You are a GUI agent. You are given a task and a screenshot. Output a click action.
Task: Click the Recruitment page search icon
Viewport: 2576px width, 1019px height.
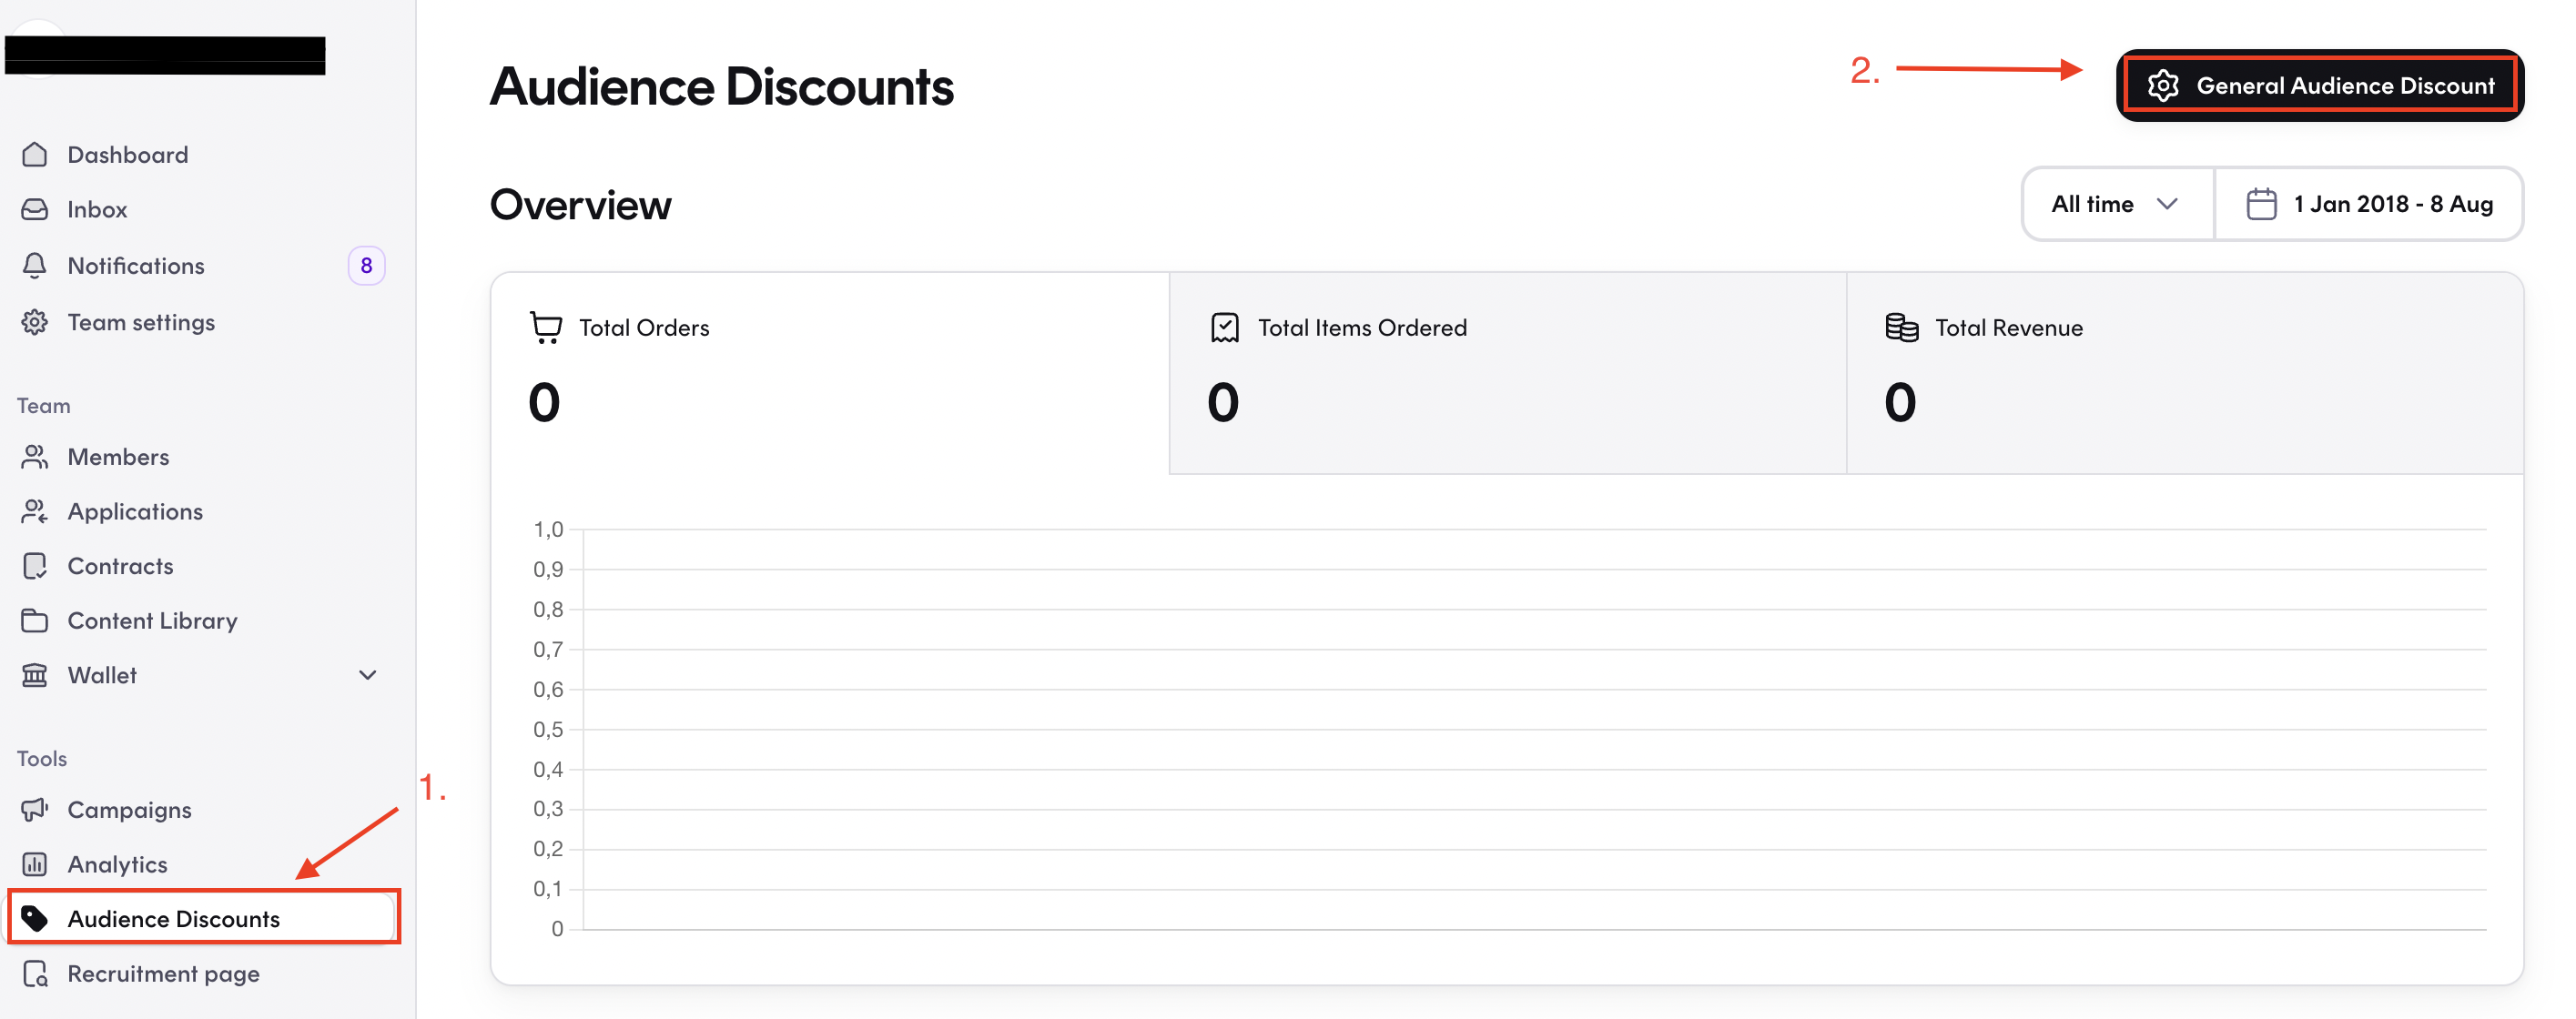35,973
